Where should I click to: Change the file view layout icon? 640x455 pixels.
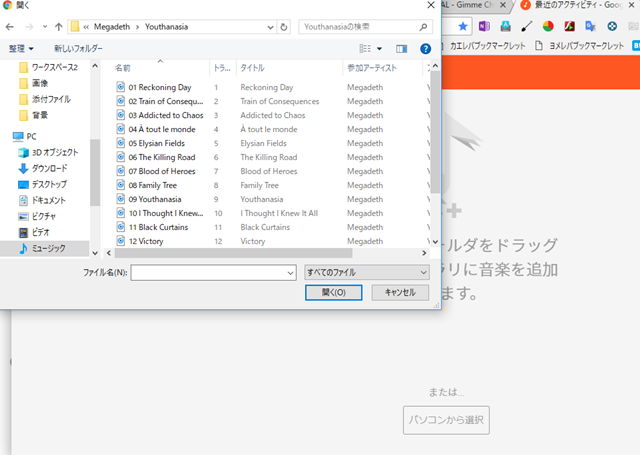point(365,49)
